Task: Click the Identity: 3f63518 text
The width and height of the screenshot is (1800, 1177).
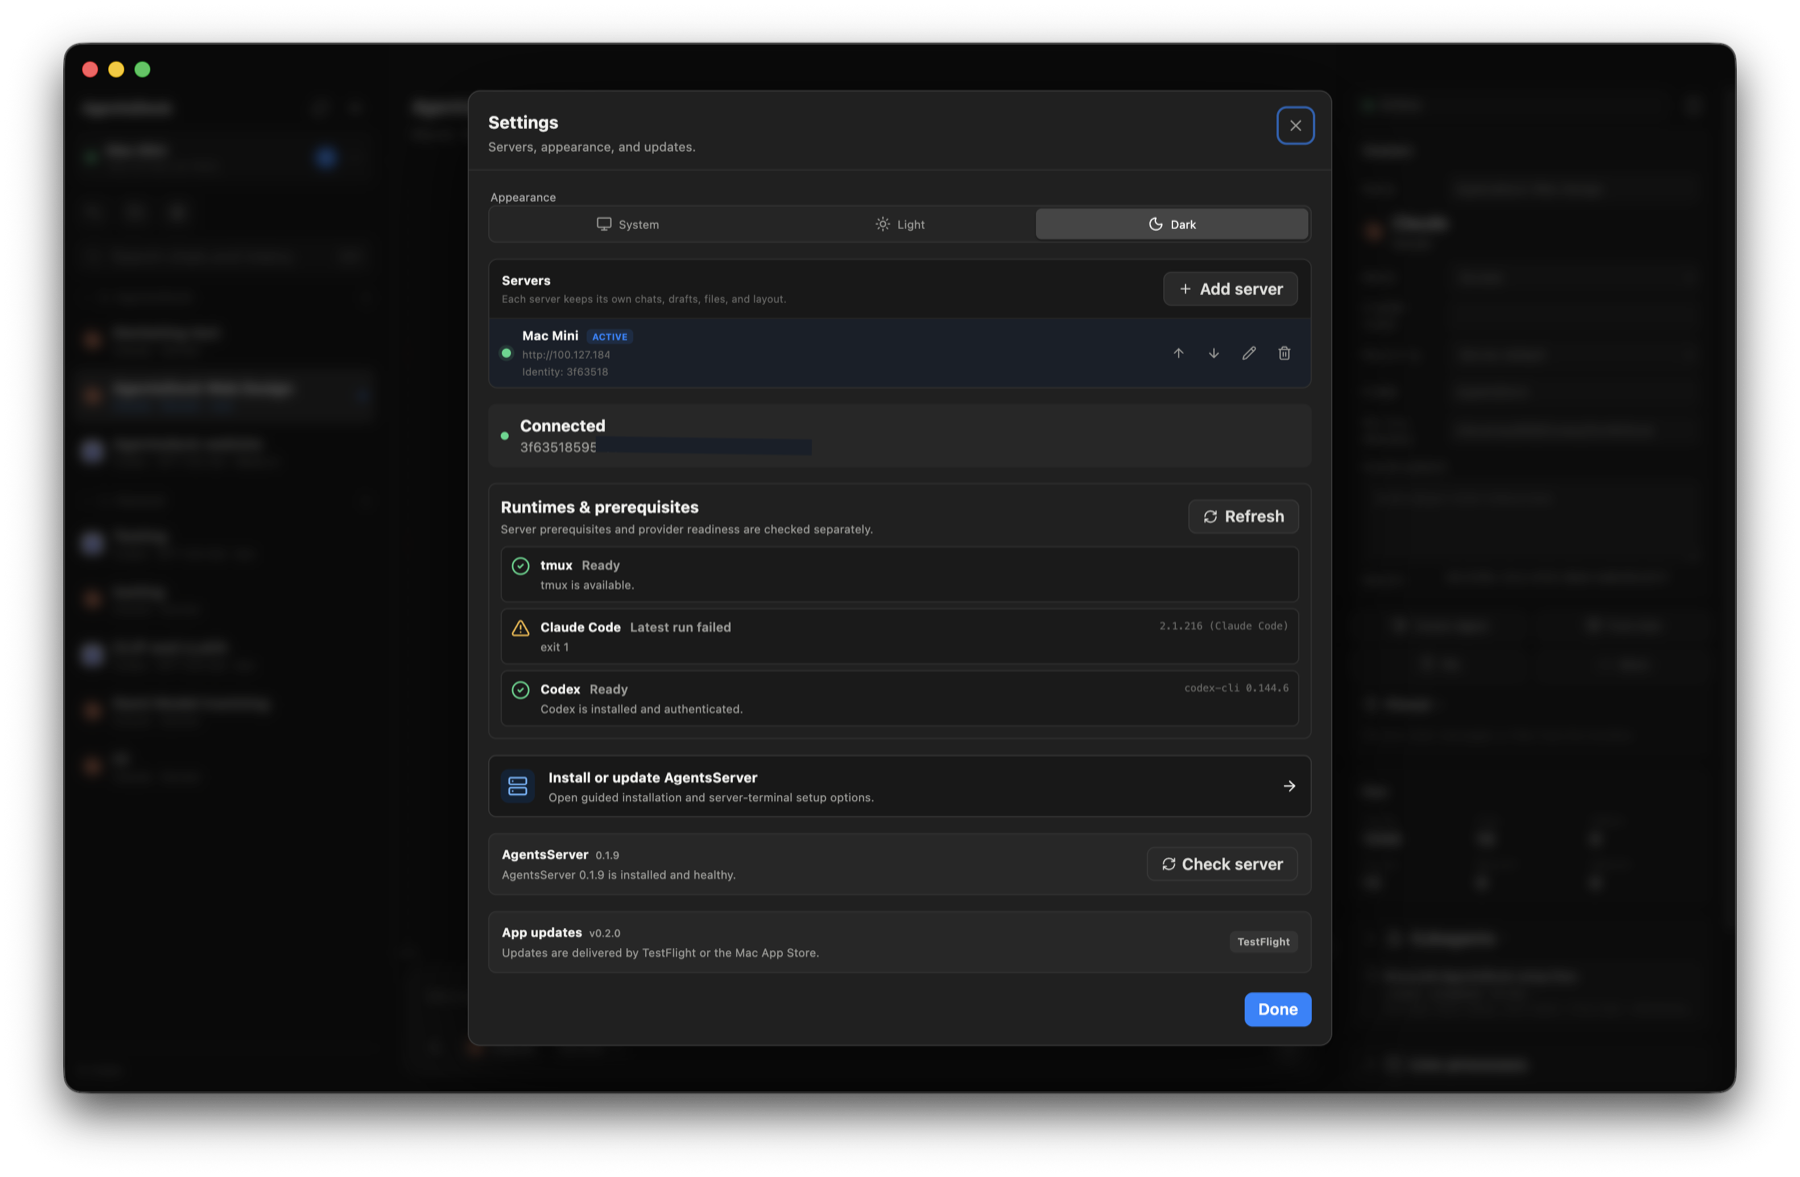Action: (565, 372)
